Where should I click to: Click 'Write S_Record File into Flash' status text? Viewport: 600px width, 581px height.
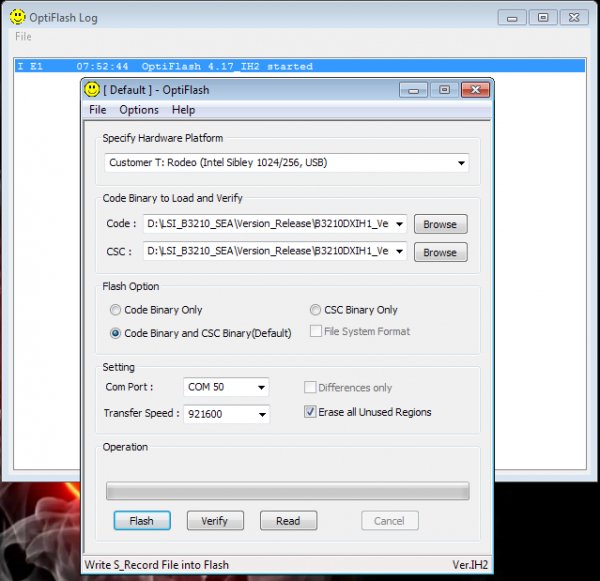157,565
